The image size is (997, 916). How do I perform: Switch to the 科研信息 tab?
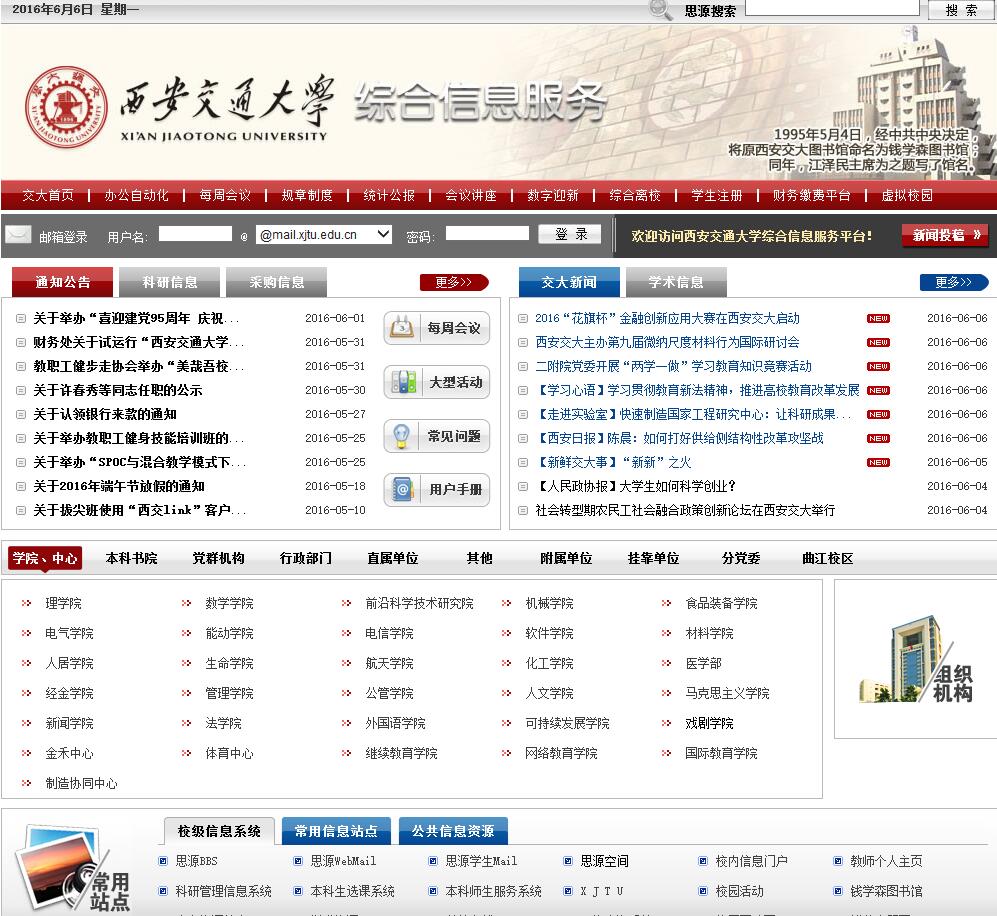tap(170, 282)
